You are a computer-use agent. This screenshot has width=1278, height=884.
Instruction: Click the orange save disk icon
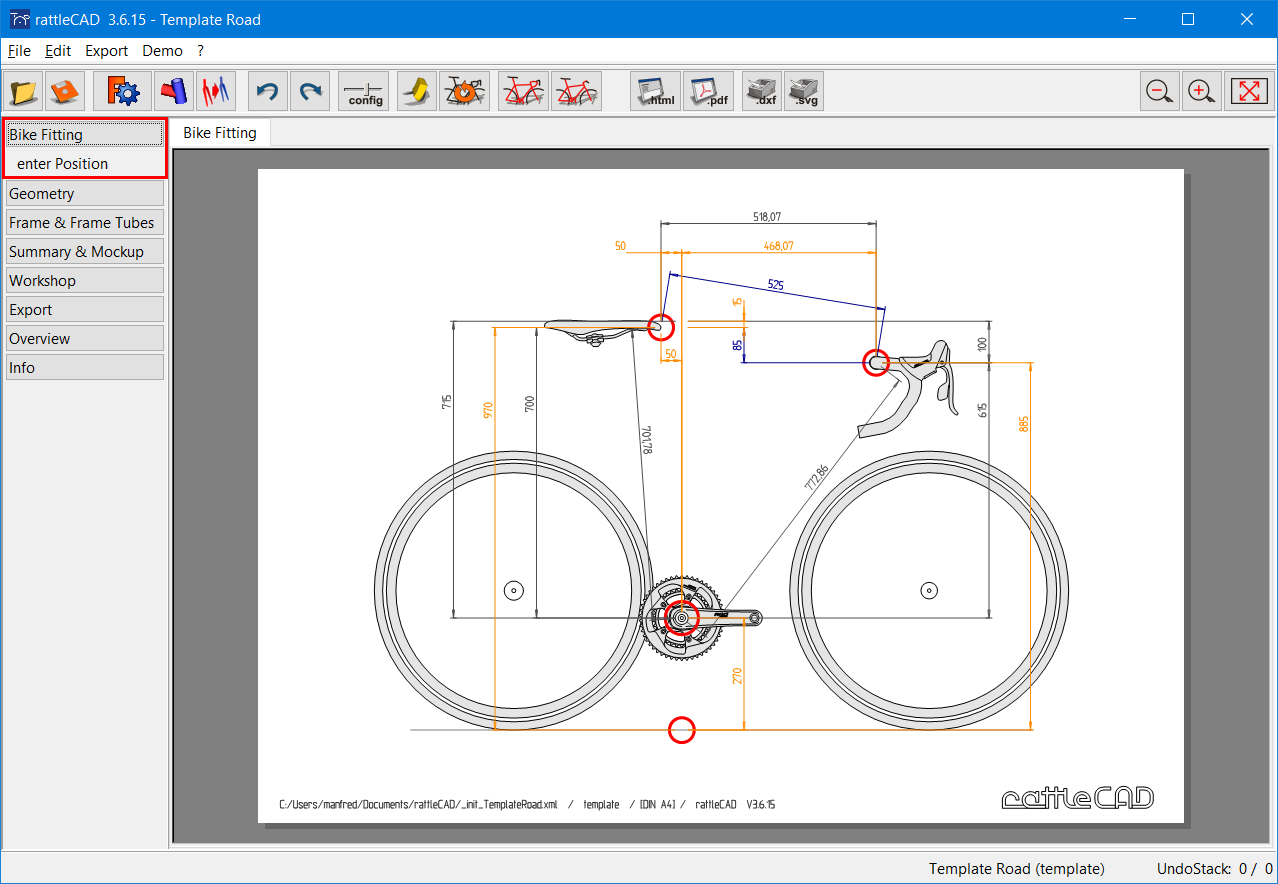(65, 92)
